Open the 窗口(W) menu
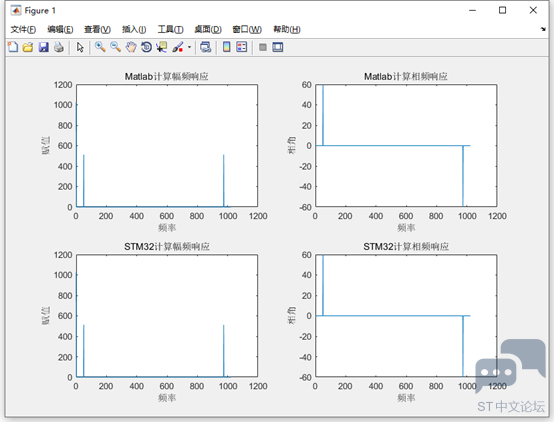The height and width of the screenshot is (422, 554). 247,29
